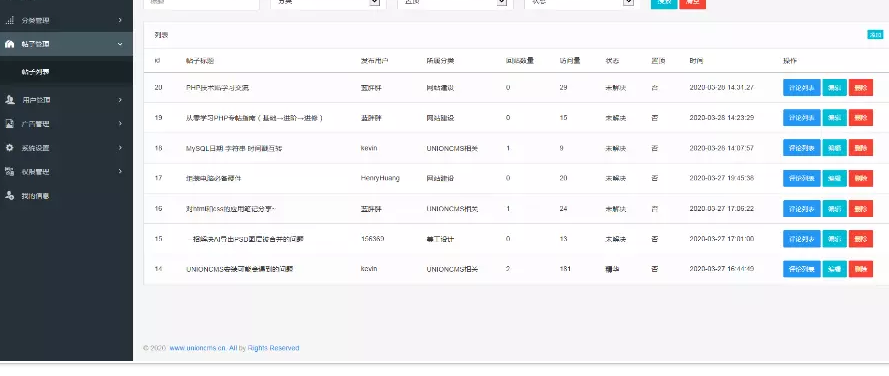The height and width of the screenshot is (376, 889).
Task: Click the username 156360
Action: (x=372, y=239)
